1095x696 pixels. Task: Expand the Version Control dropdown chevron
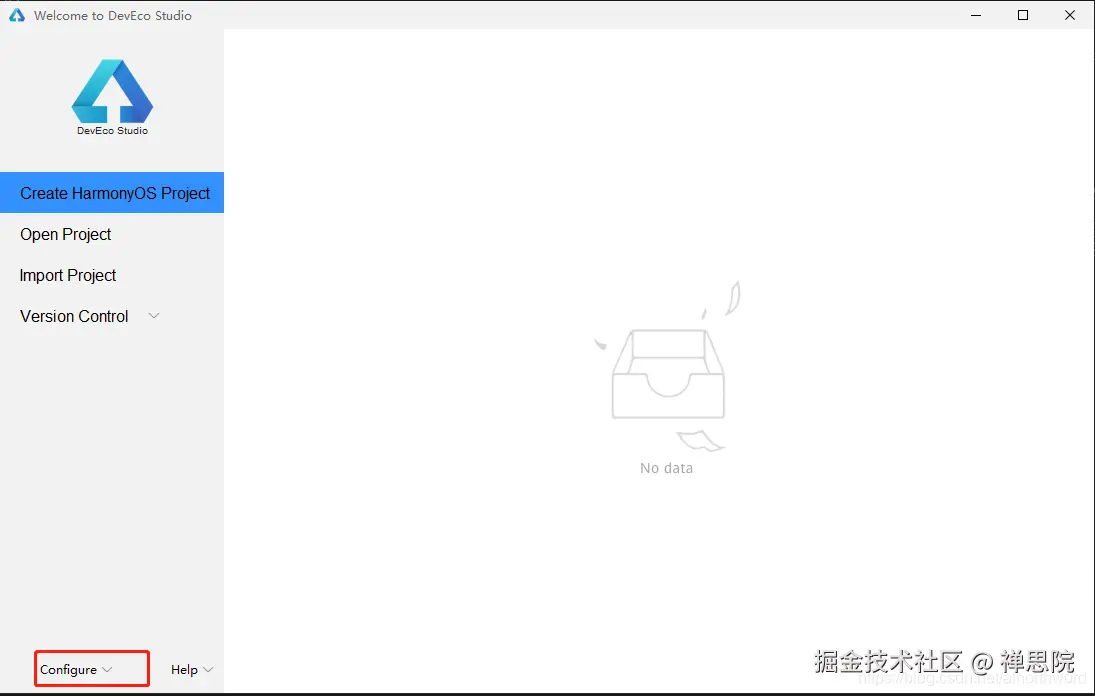(x=154, y=316)
